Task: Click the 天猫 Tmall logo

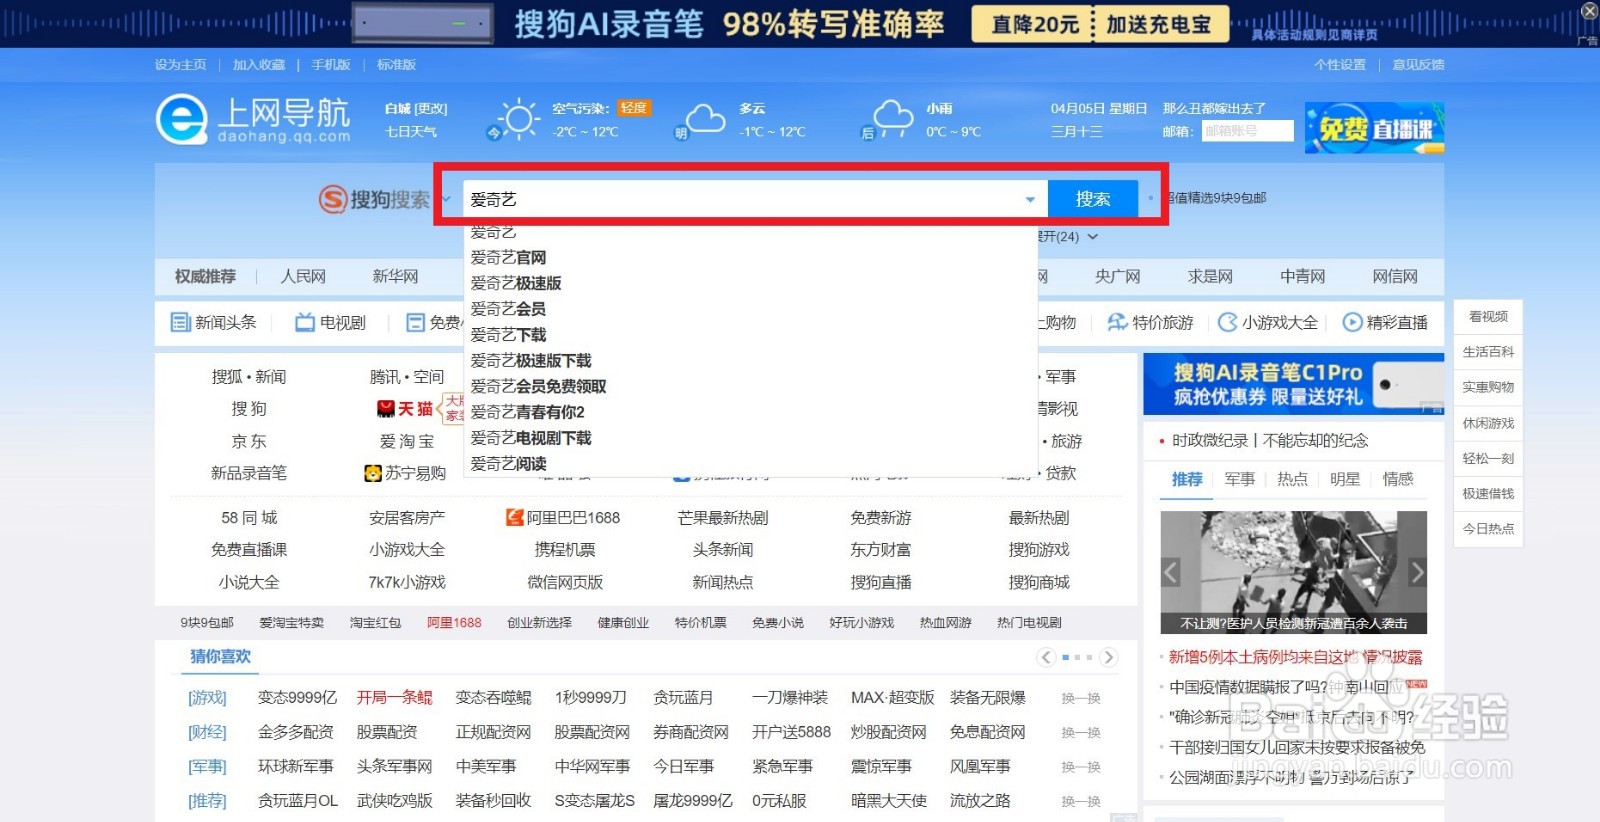Action: tap(405, 408)
